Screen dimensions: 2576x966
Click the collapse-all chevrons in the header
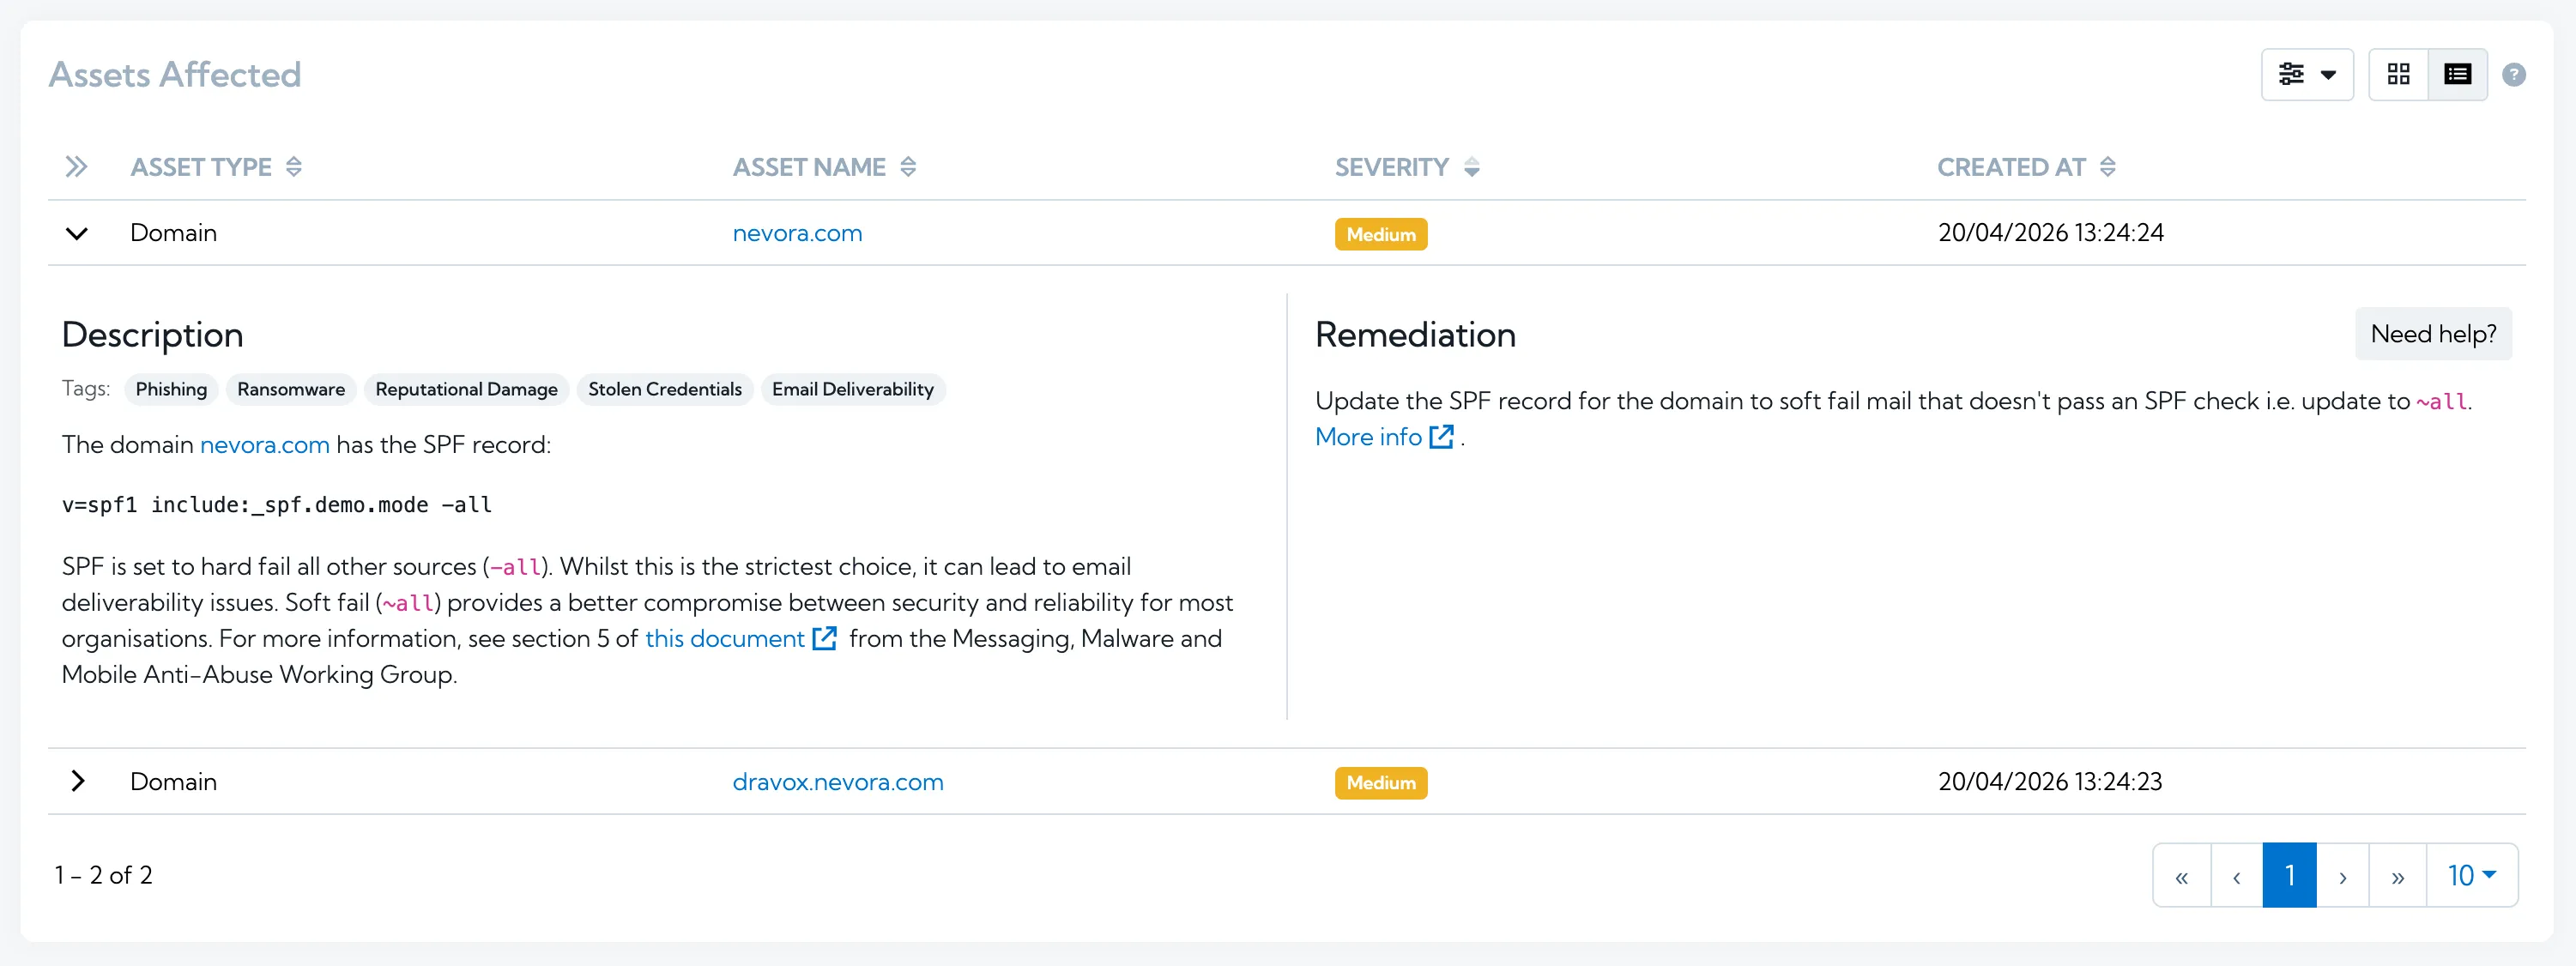pos(77,167)
